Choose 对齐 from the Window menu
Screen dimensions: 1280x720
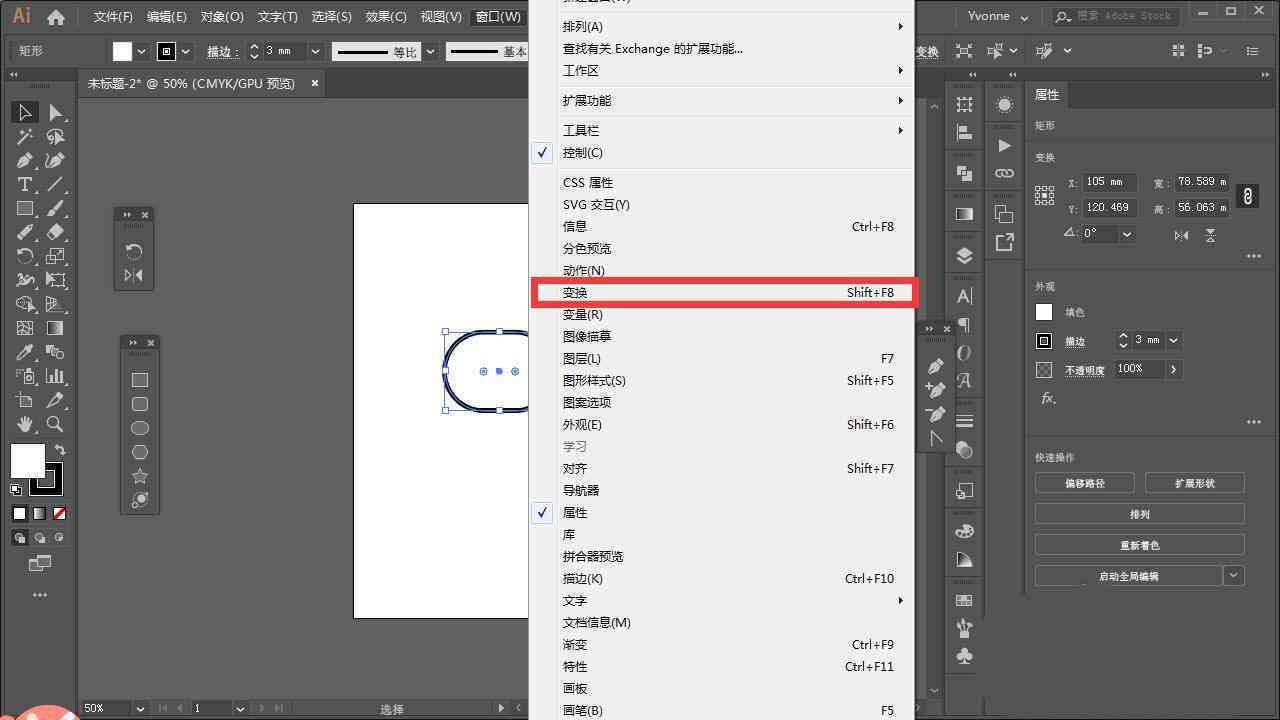[722, 469]
